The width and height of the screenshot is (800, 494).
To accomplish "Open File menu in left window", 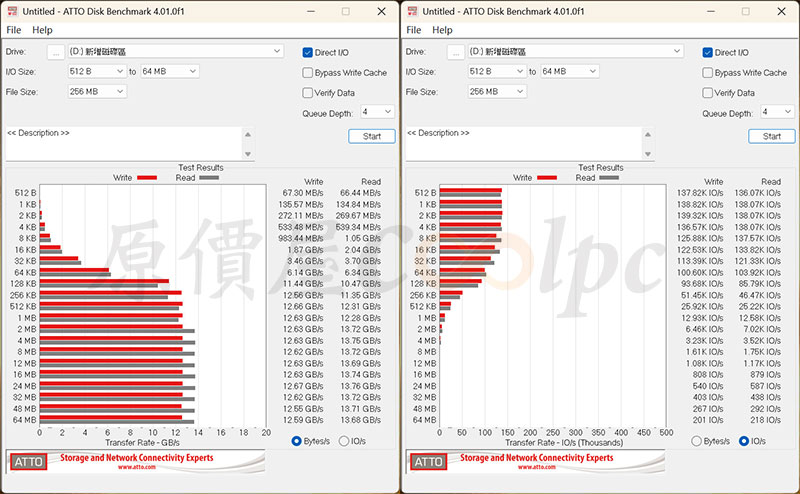I will pyautogui.click(x=14, y=30).
